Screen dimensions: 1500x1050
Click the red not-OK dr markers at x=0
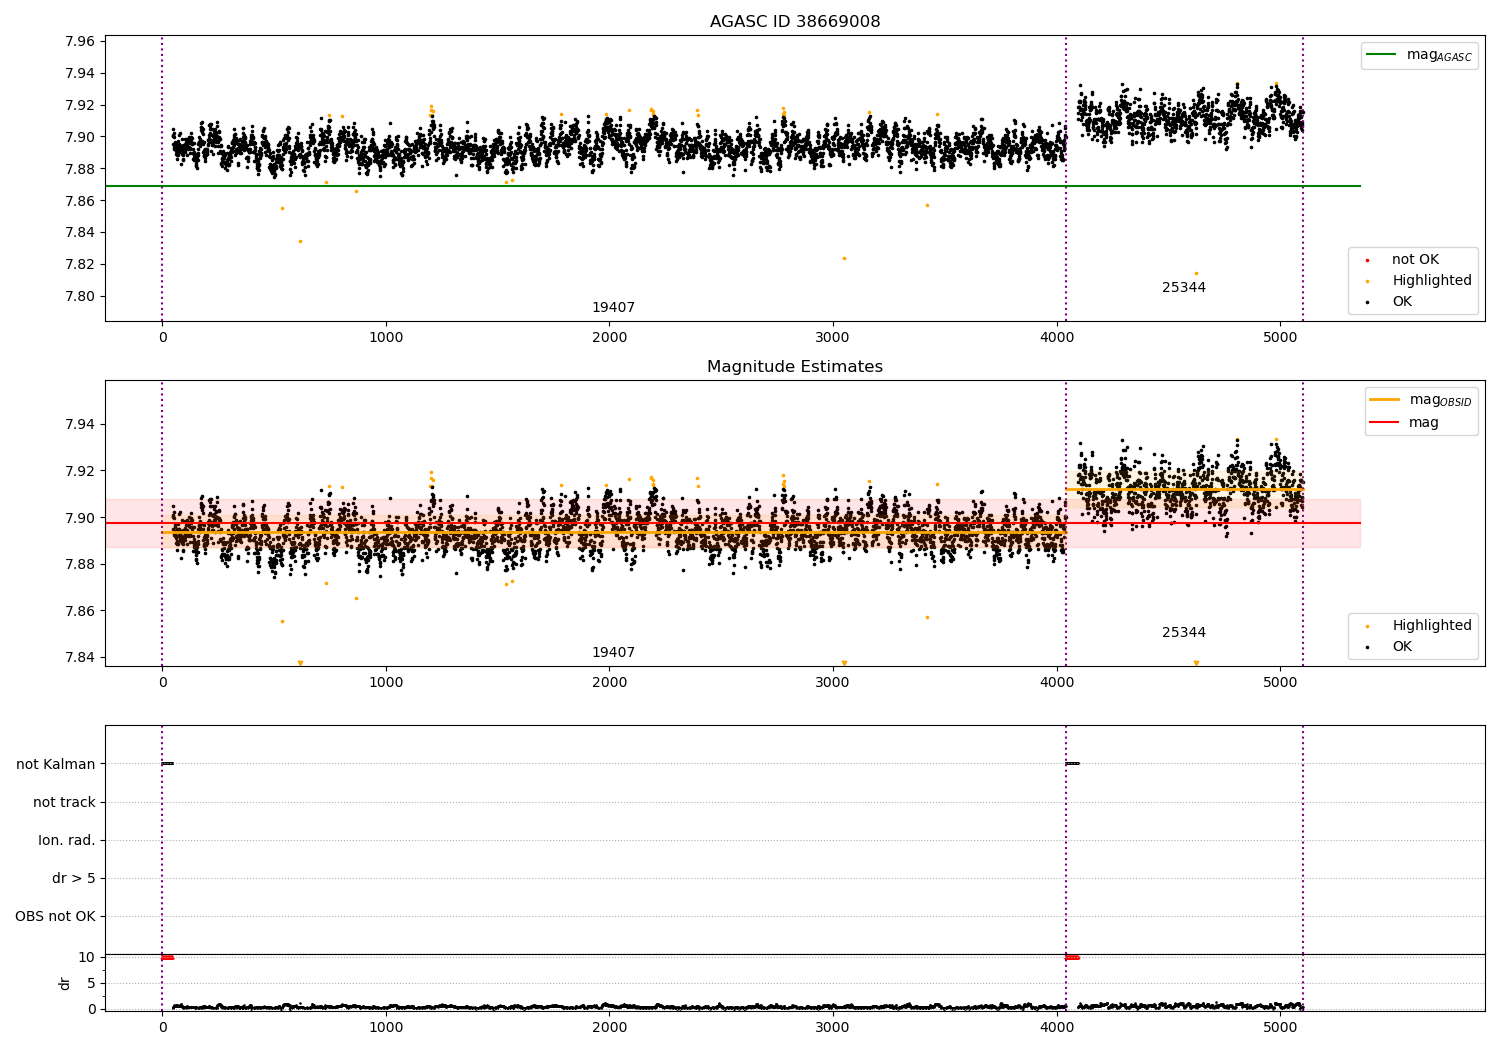pos(168,957)
